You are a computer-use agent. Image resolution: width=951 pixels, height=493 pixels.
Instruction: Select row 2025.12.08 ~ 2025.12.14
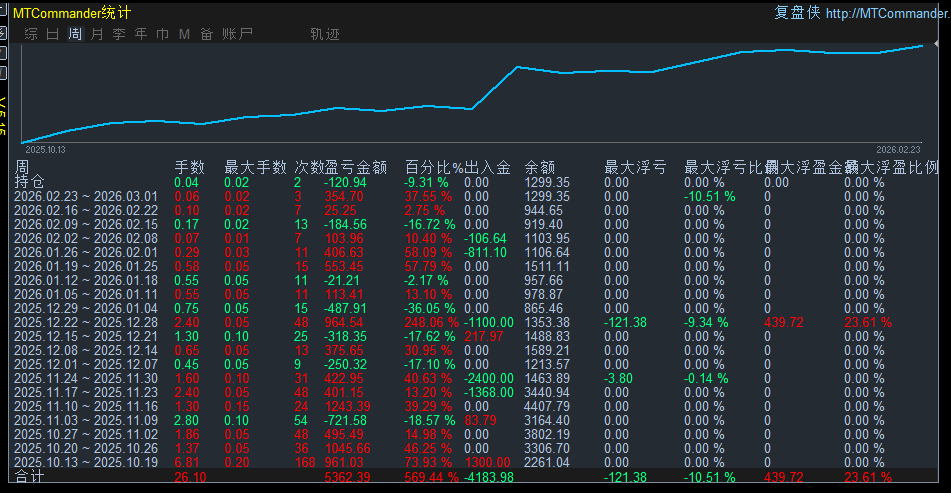click(x=86, y=350)
